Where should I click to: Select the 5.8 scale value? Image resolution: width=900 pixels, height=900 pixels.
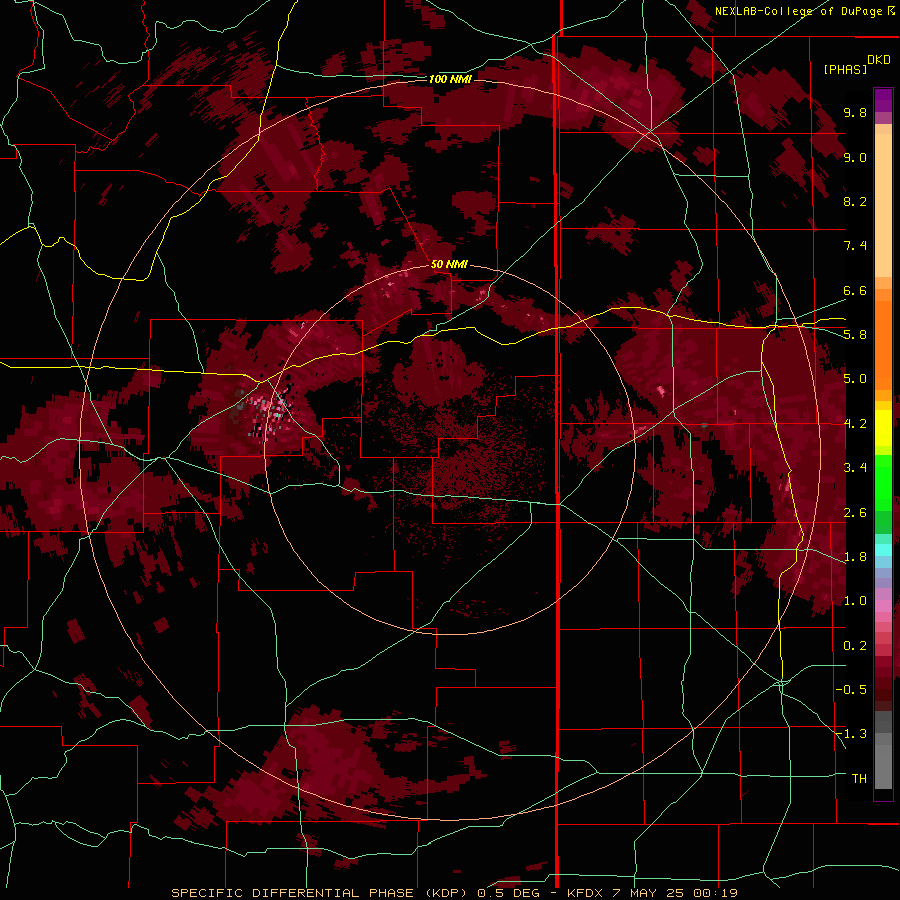(x=855, y=335)
